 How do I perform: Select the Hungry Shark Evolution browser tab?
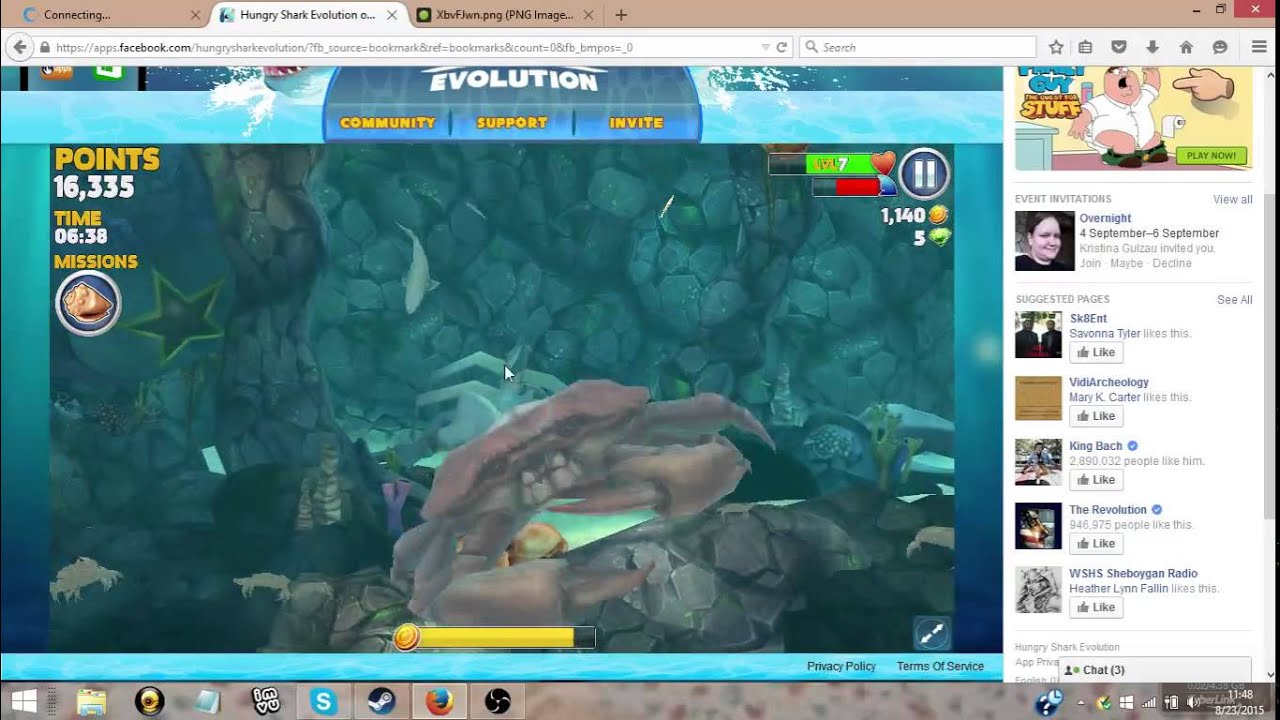click(306, 15)
